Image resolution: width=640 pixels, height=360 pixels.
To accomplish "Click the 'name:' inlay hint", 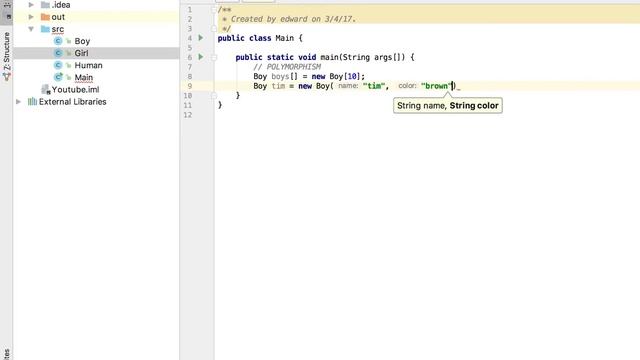I will (348, 86).
